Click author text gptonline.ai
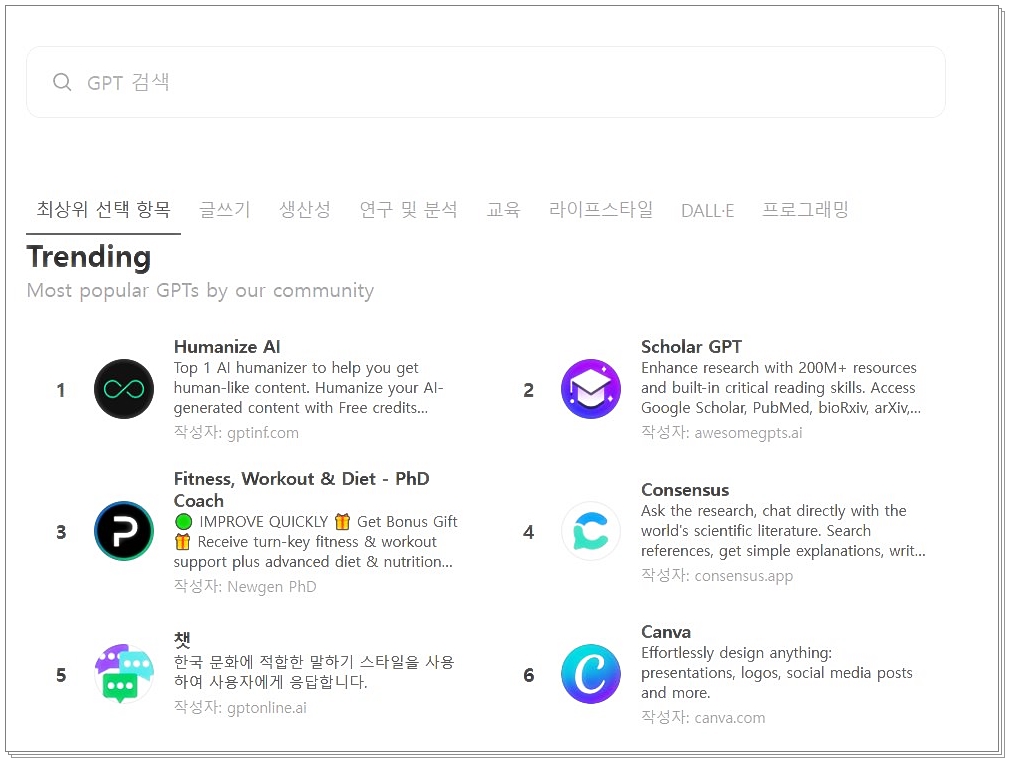The image size is (1010, 763). tap(267, 708)
